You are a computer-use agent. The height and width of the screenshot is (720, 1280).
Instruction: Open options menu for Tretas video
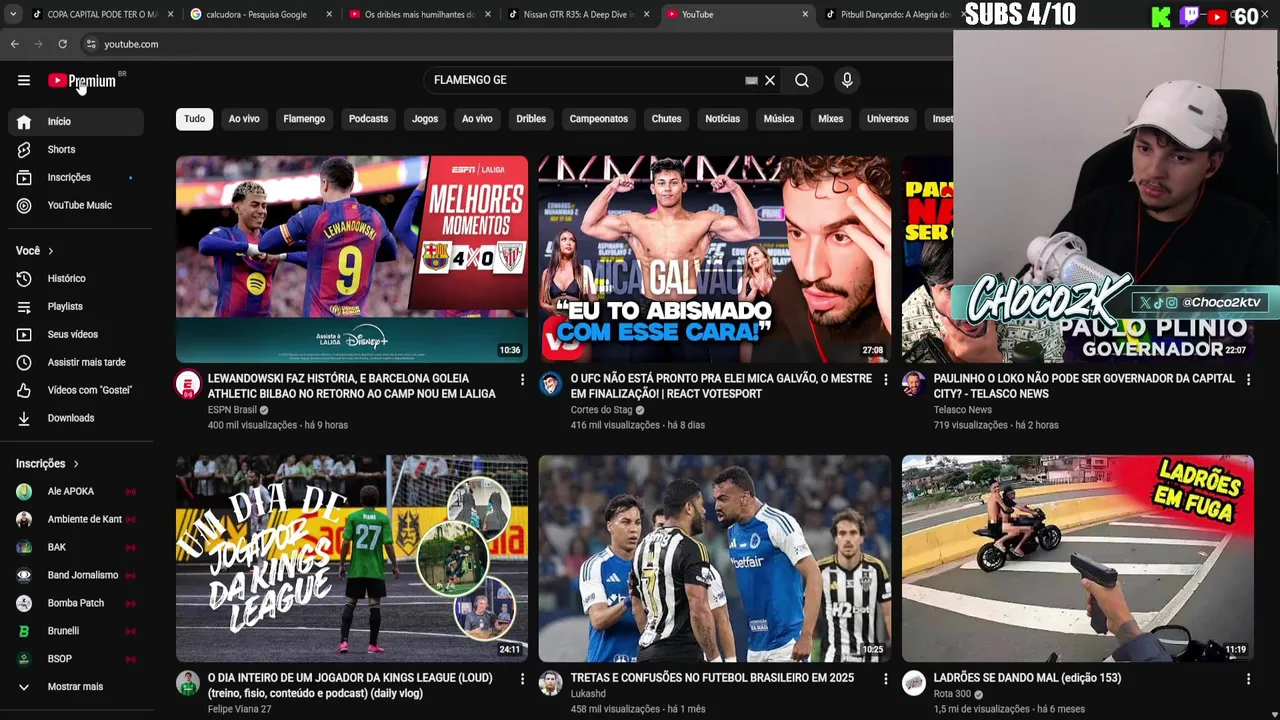pyautogui.click(x=885, y=679)
